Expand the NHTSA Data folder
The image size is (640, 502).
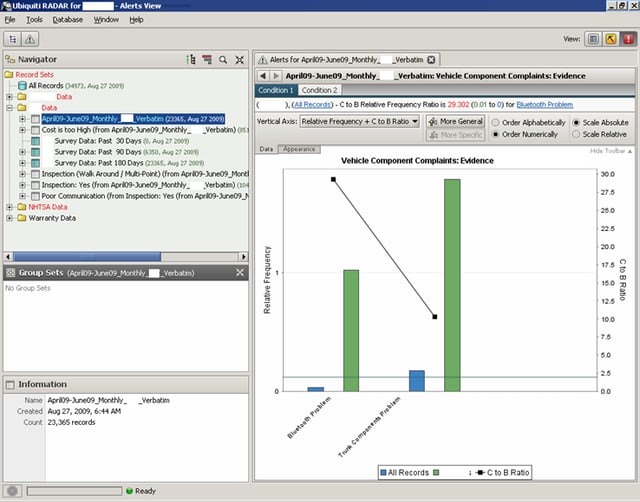pos(9,207)
